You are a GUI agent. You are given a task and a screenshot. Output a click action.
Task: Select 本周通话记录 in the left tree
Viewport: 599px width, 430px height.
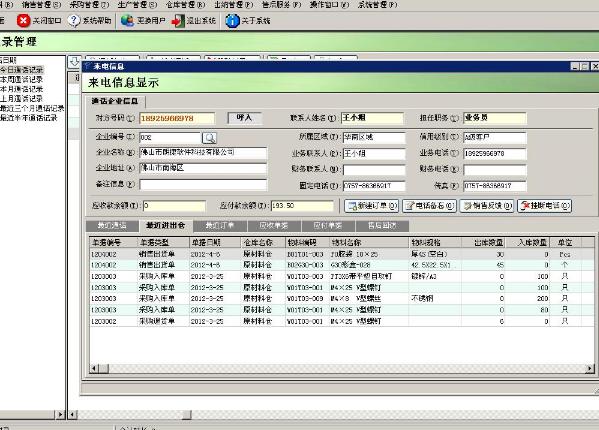click(x=22, y=79)
